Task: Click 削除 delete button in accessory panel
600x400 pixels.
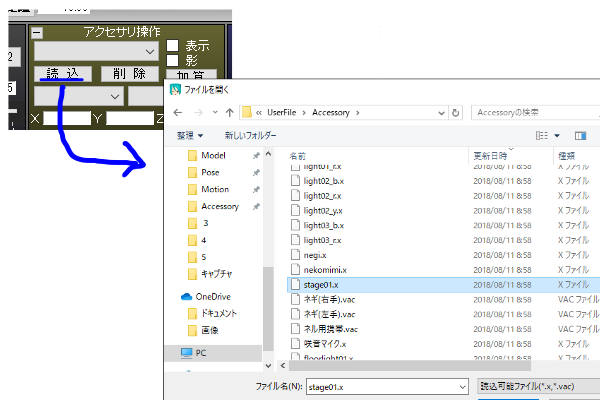Action: coord(129,73)
